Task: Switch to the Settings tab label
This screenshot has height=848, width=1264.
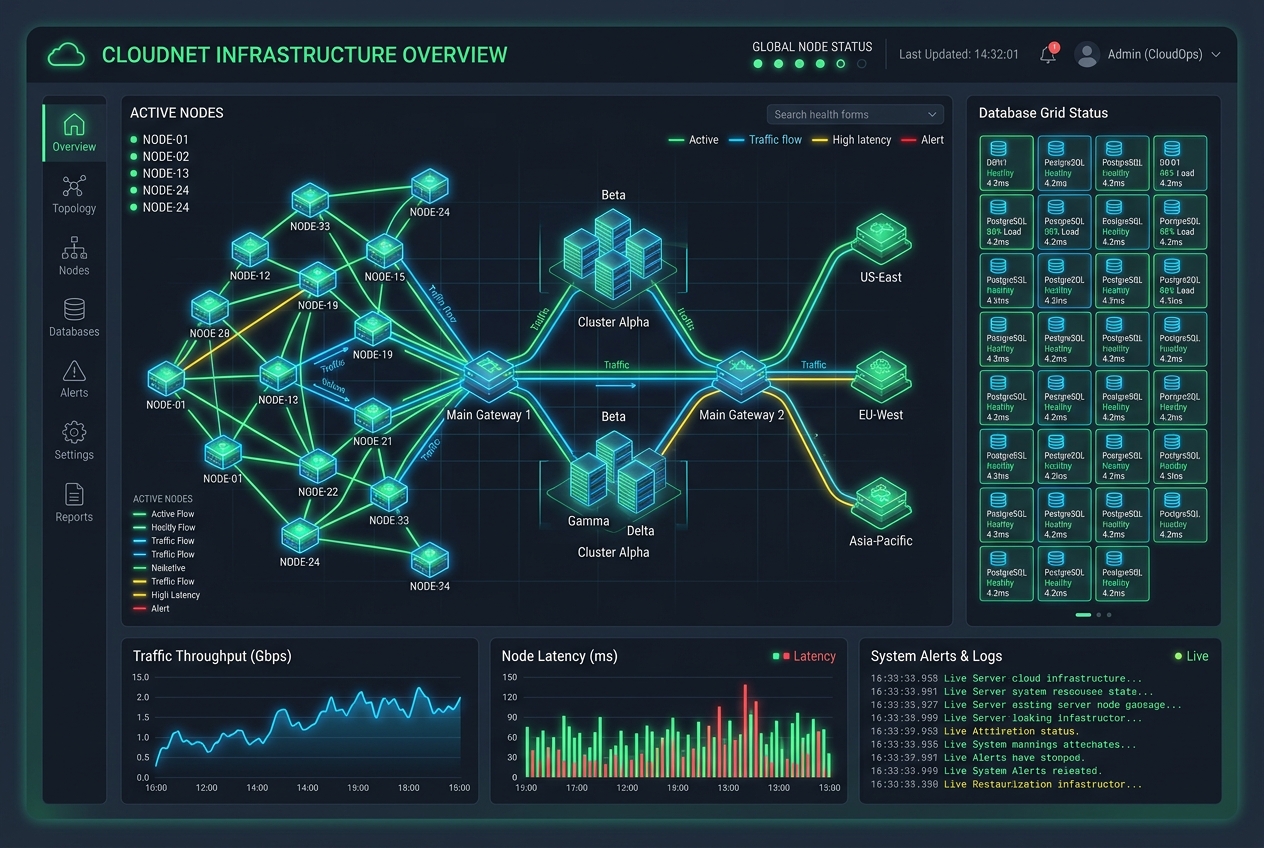Action: (x=74, y=455)
